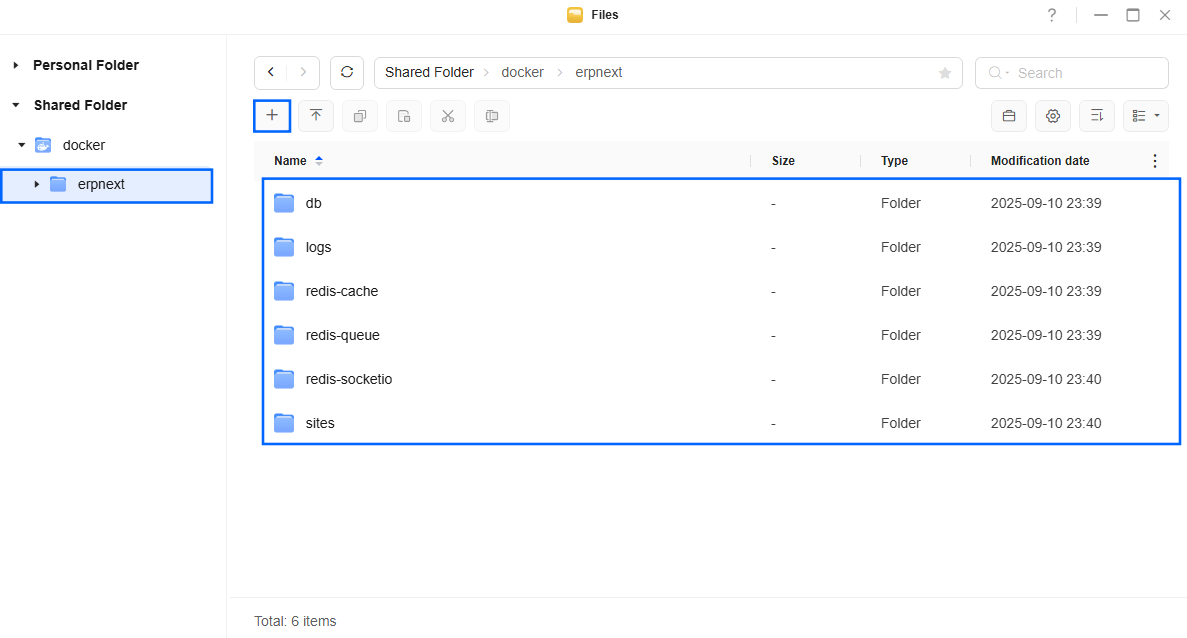
Task: Select the redis-queue folder name
Action: pos(342,335)
